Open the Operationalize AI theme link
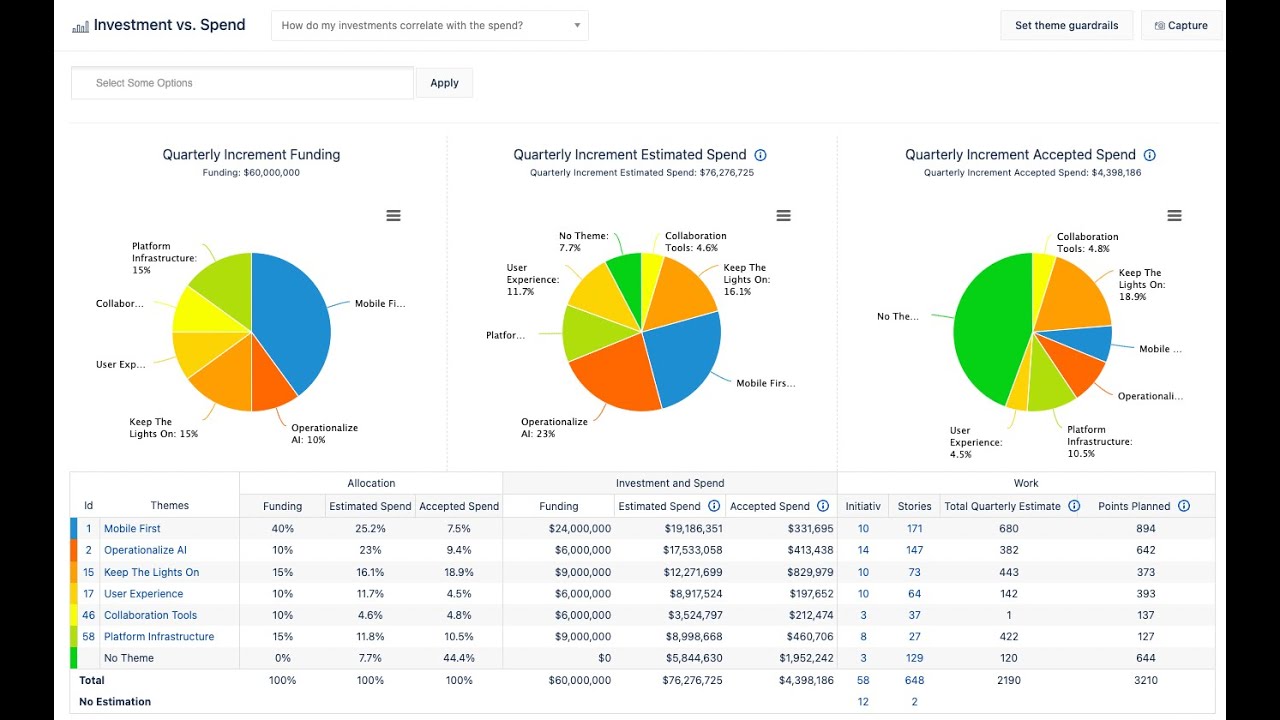1280x720 pixels. click(x=145, y=550)
